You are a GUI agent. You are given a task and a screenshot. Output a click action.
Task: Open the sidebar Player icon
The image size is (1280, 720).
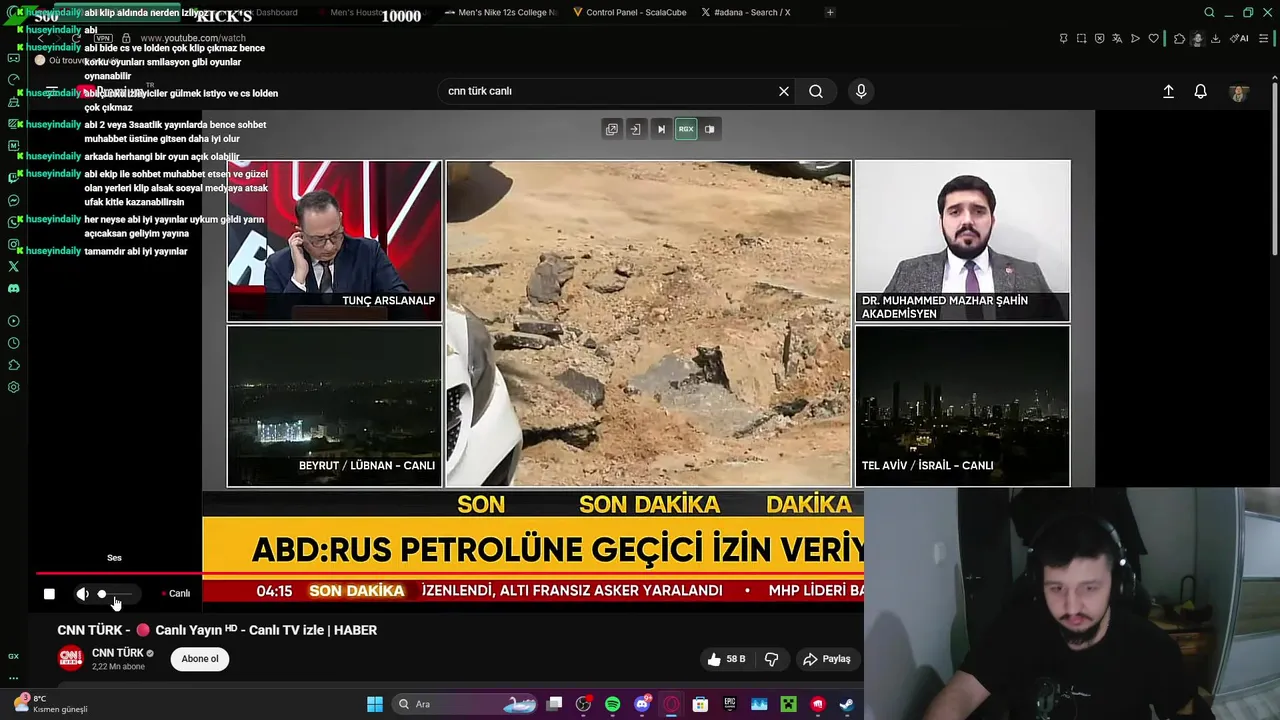pos(13,321)
